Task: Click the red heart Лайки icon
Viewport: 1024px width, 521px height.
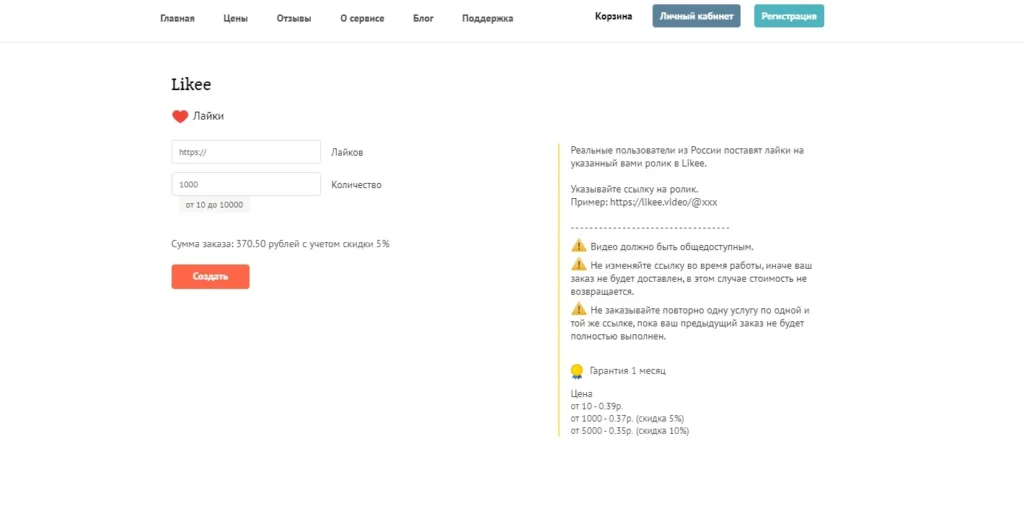Action: [x=180, y=116]
